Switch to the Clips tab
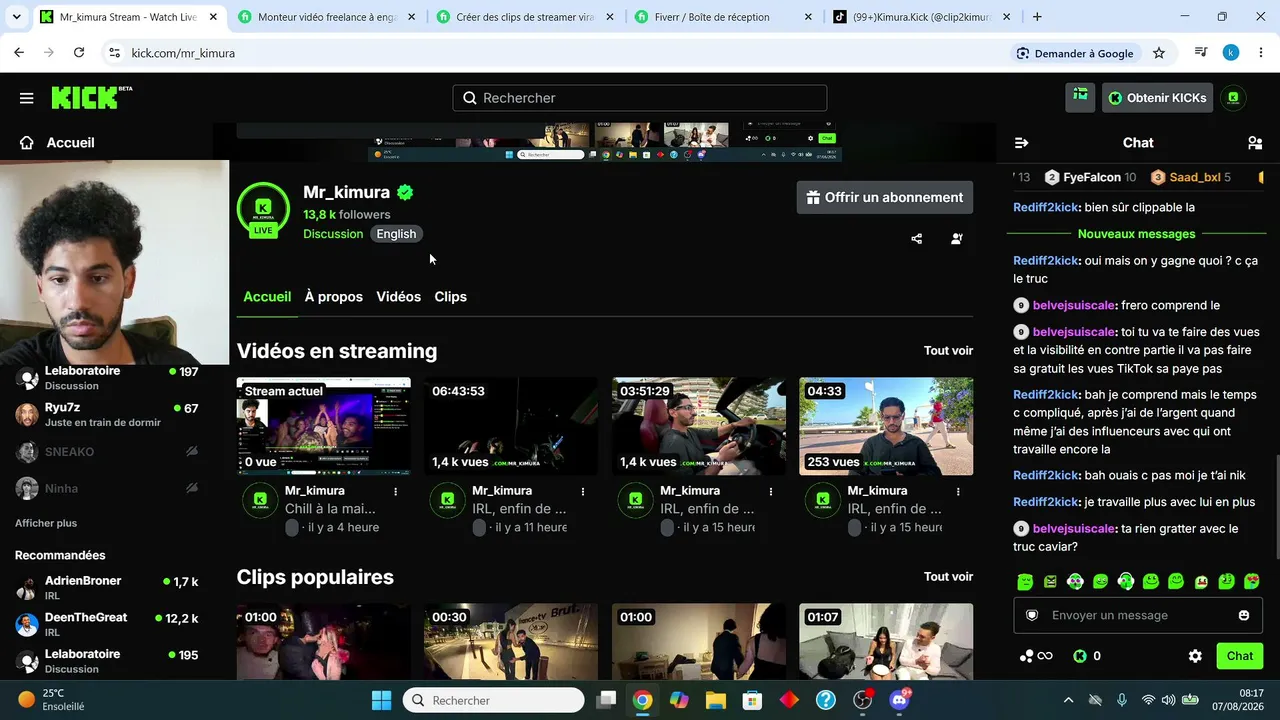 tap(450, 297)
